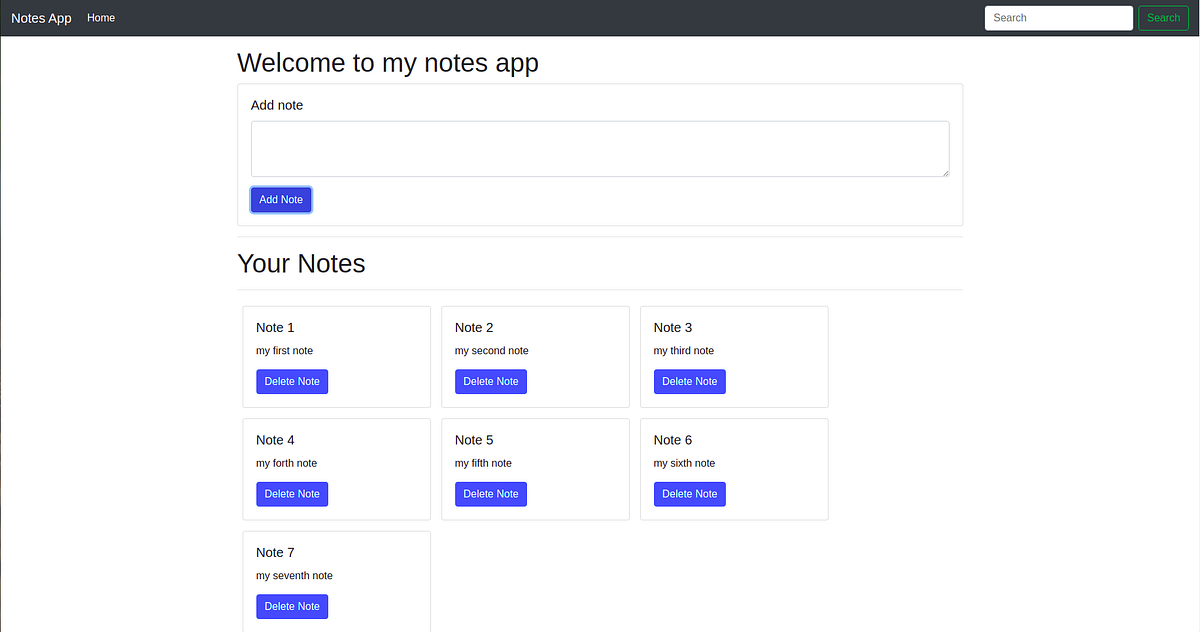Delete Note 2 my second note
This screenshot has height=632, width=1200.
[490, 381]
